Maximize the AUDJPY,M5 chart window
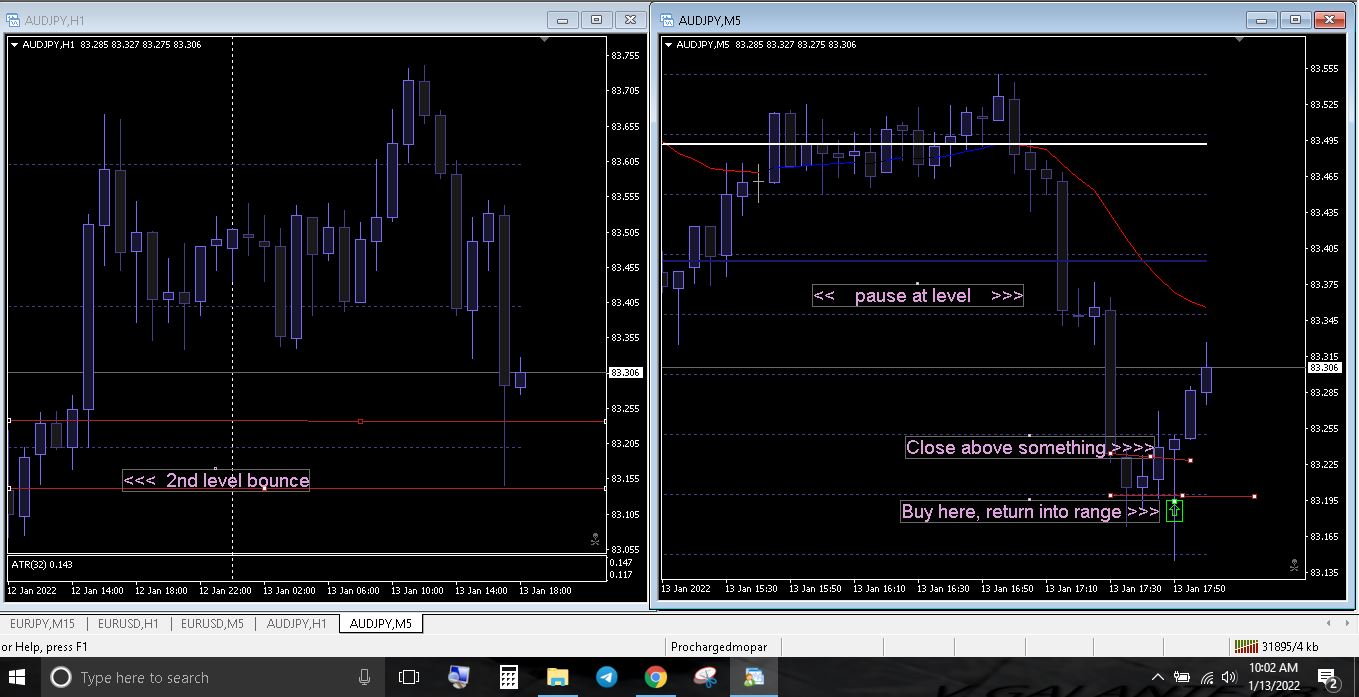 tap(1296, 20)
